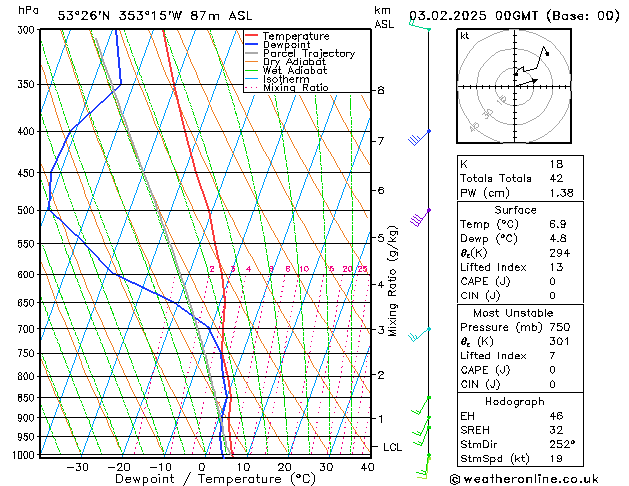Click the Hodograph section heading in table
The width and height of the screenshot is (629, 486).
(x=515, y=402)
